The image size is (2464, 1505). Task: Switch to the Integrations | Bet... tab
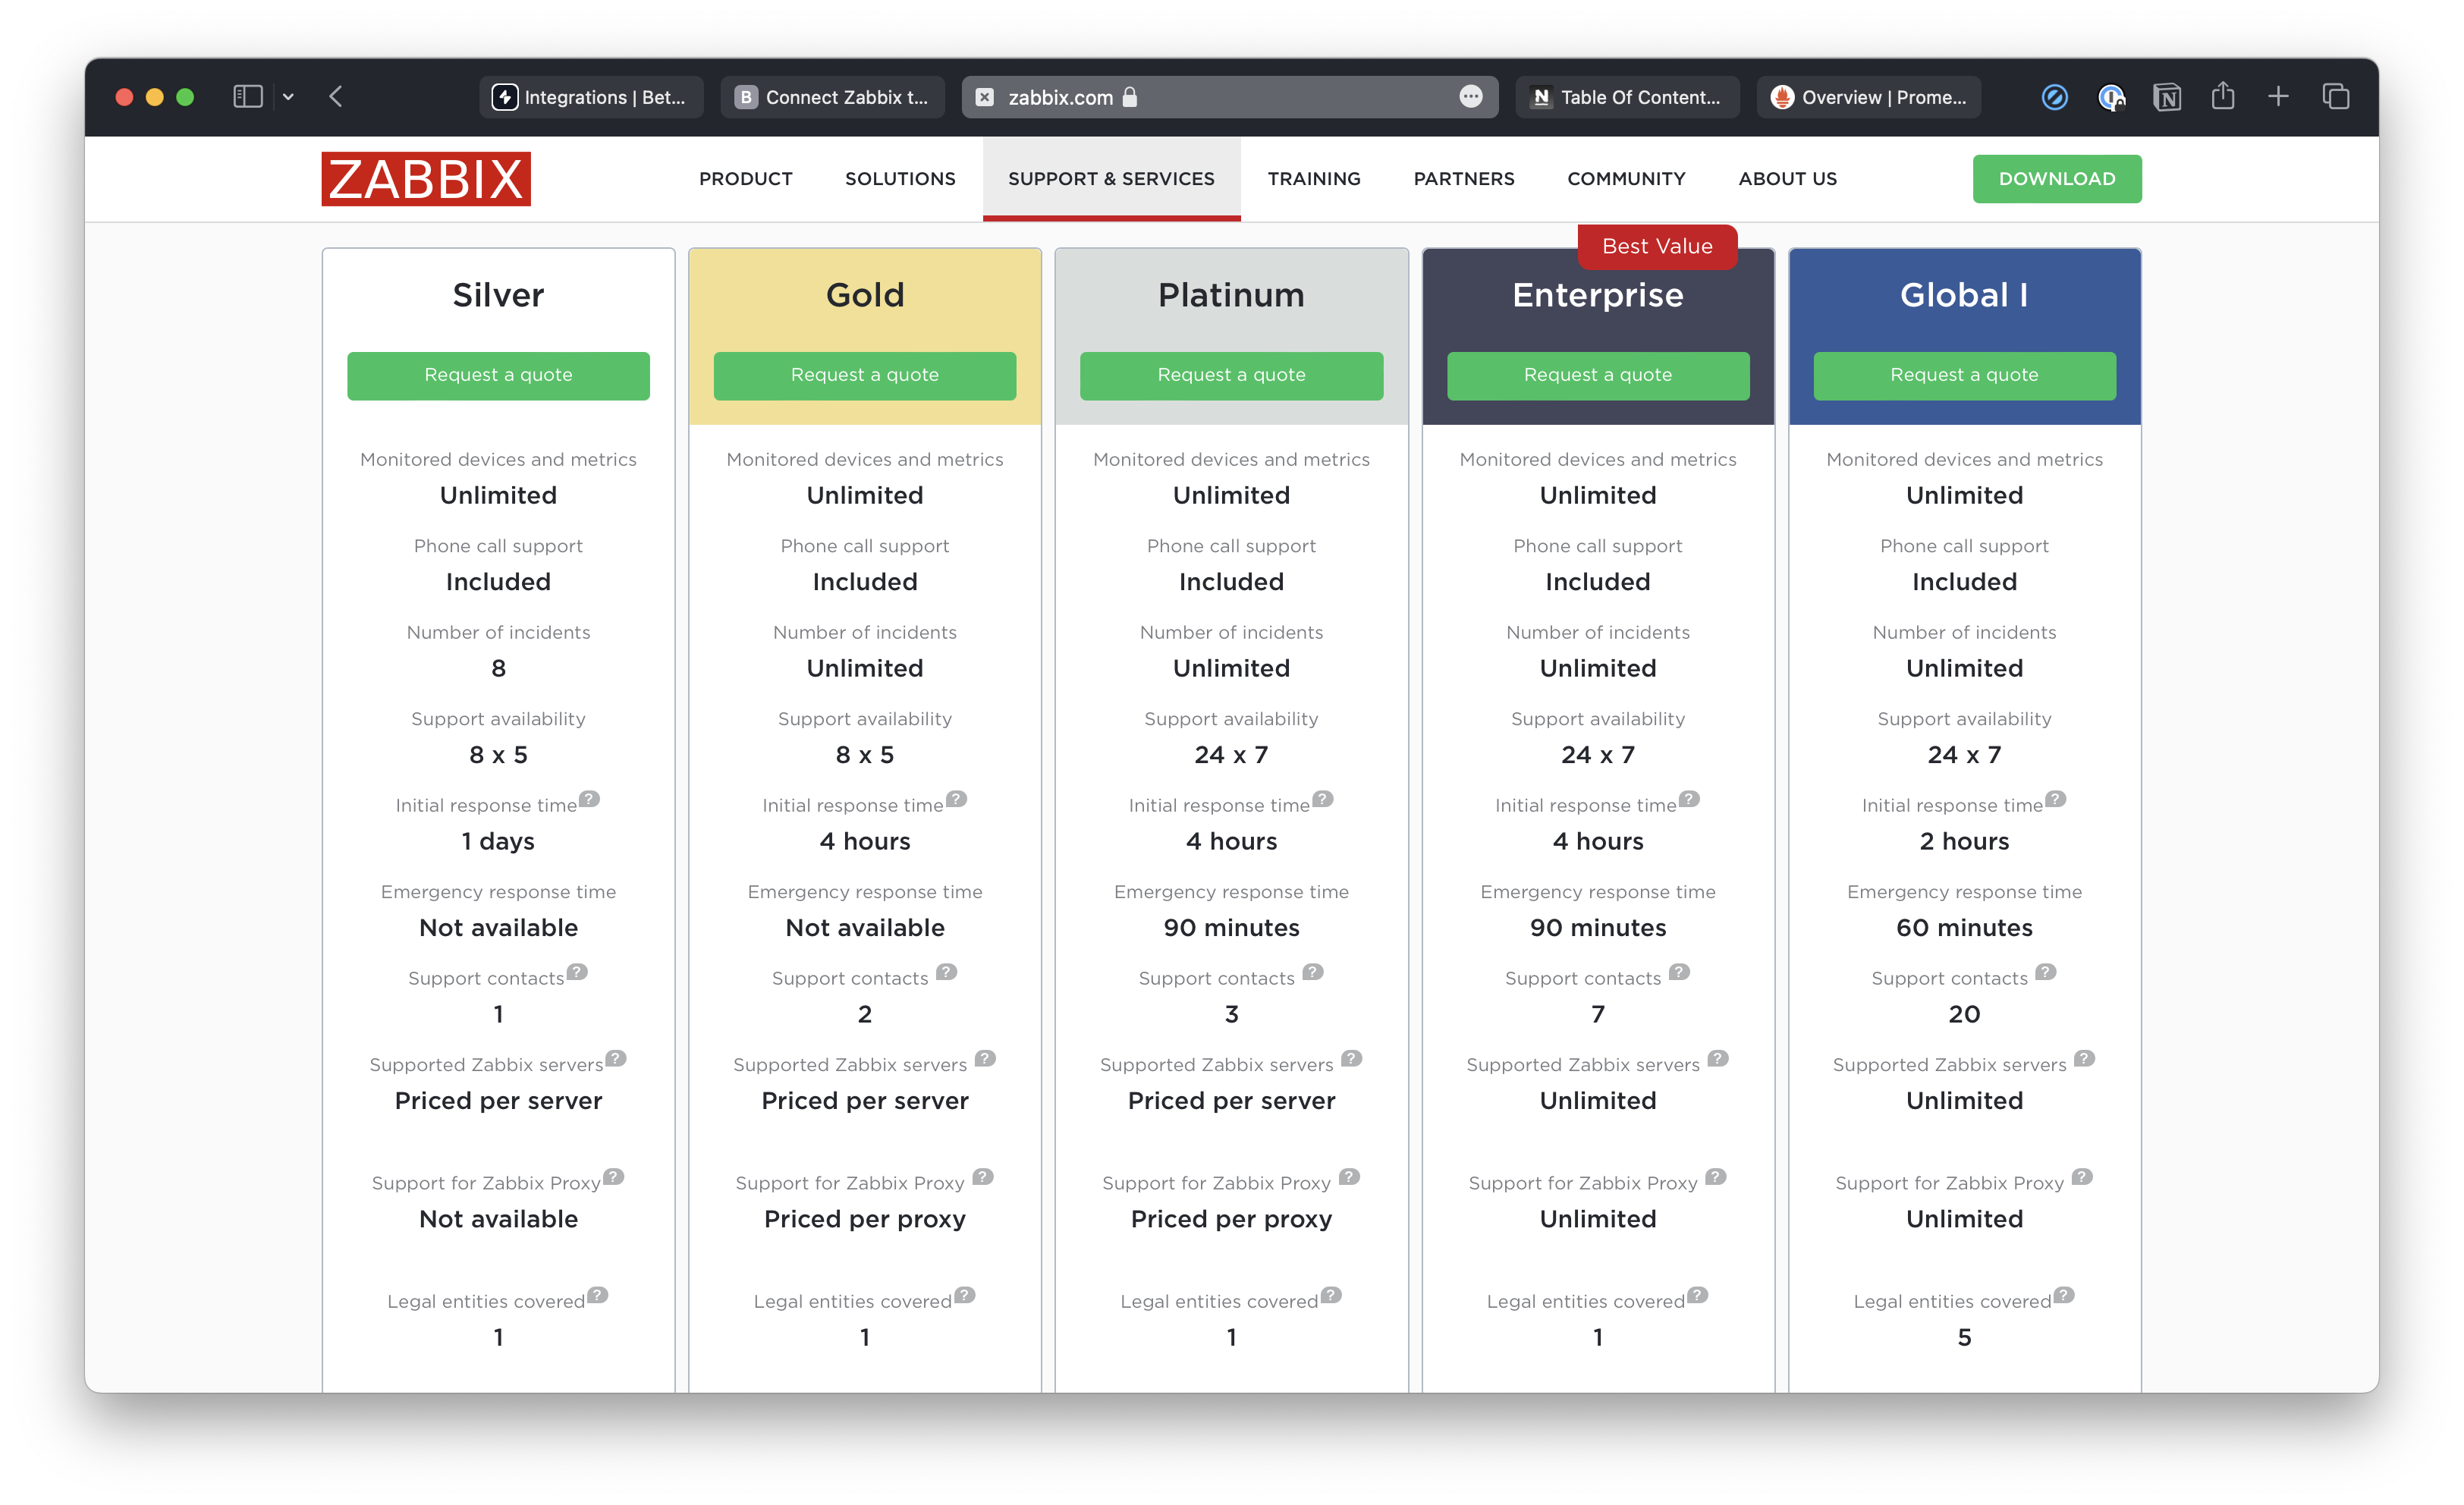click(x=591, y=97)
